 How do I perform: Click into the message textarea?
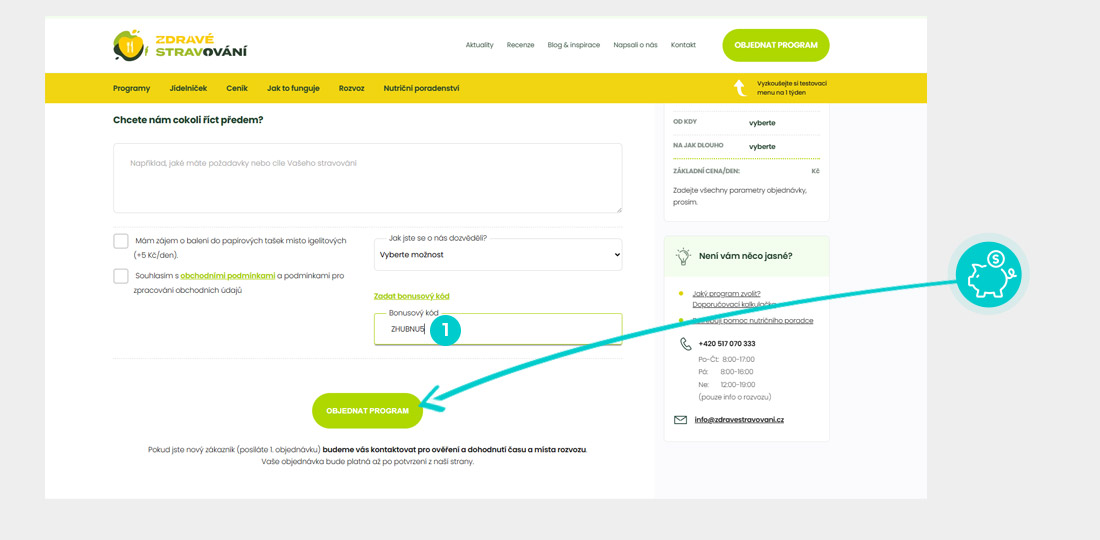[367, 178]
